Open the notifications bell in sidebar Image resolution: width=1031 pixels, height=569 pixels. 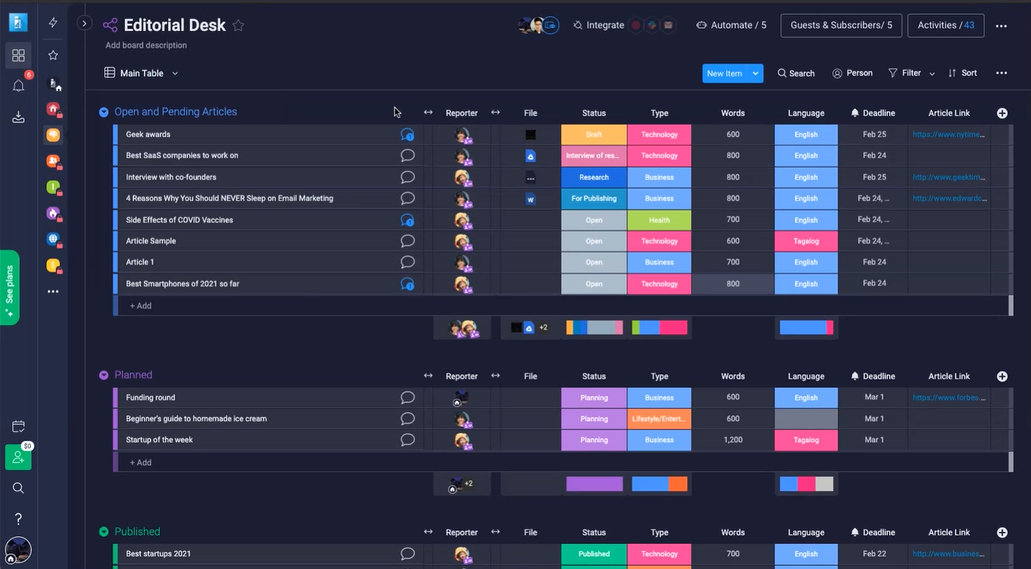point(18,86)
